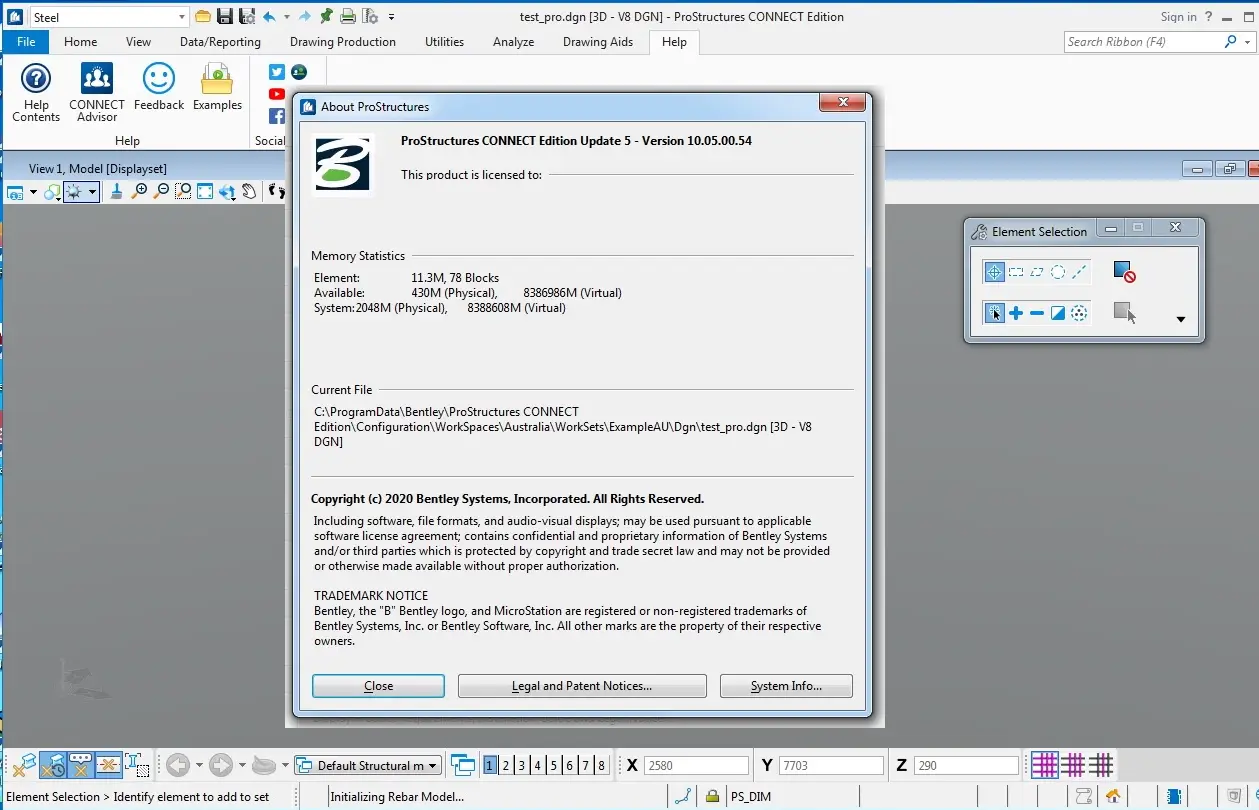1259x810 pixels.
Task: Choose the Subtract selection method minus
Action: [x=1037, y=313]
